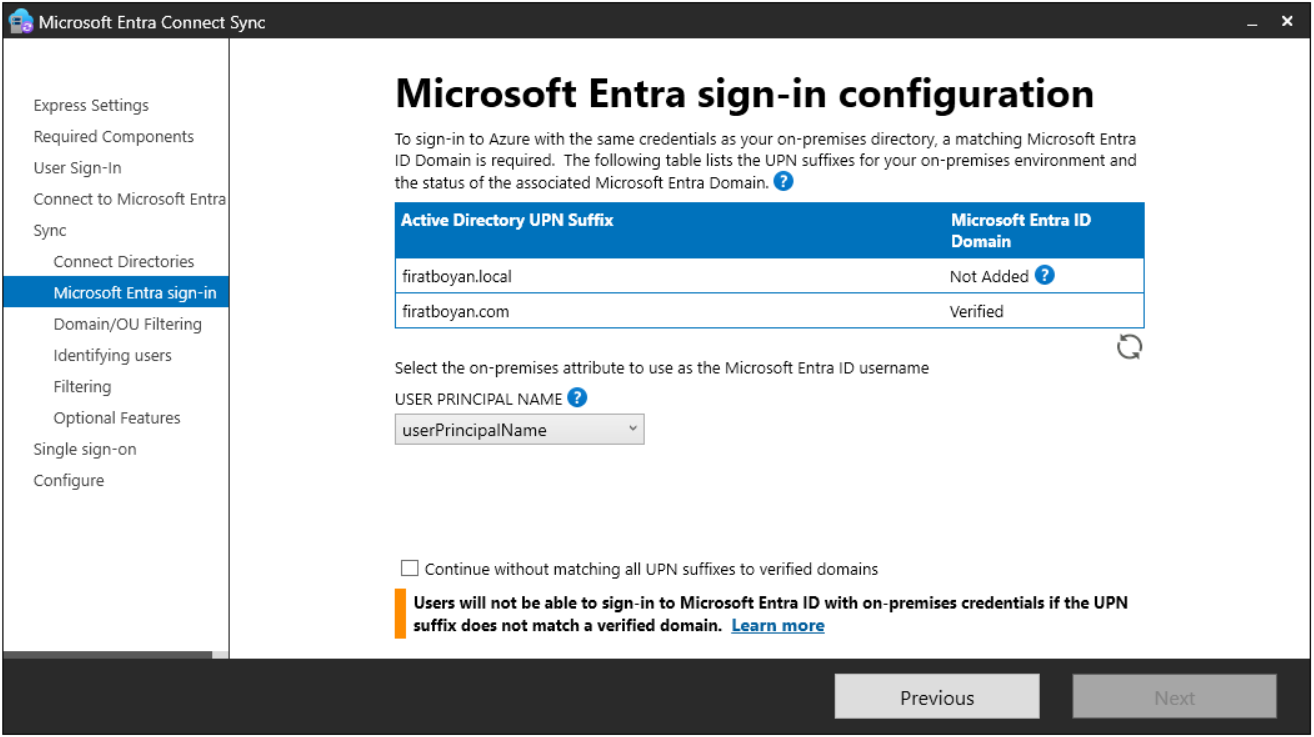Open the Learn more link
1314x737 pixels.
point(778,626)
